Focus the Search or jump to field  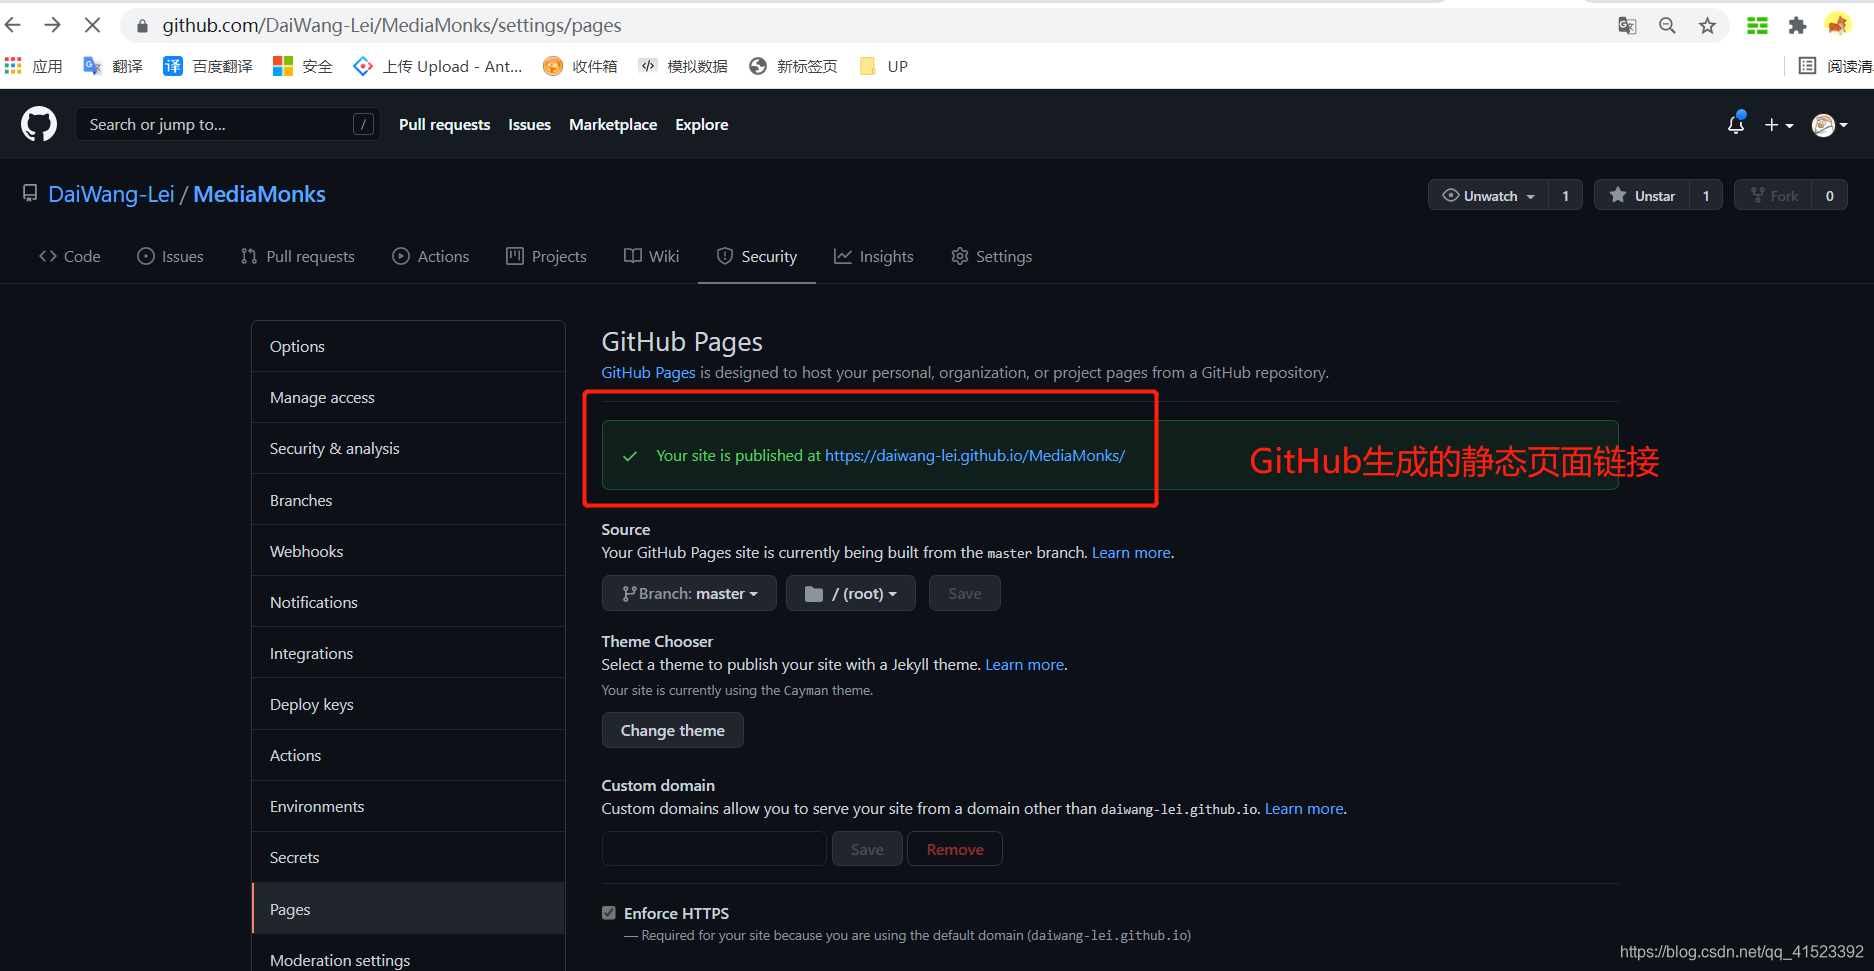click(228, 124)
